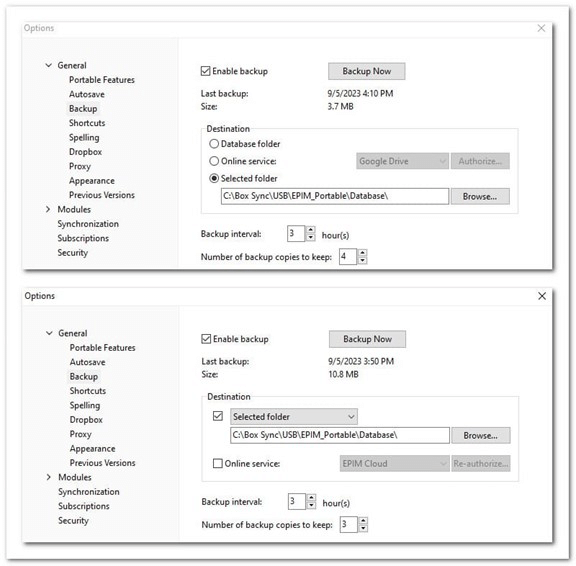Open the Google Drive dropdown
This screenshot has width=576, height=566.
[x=402, y=161]
